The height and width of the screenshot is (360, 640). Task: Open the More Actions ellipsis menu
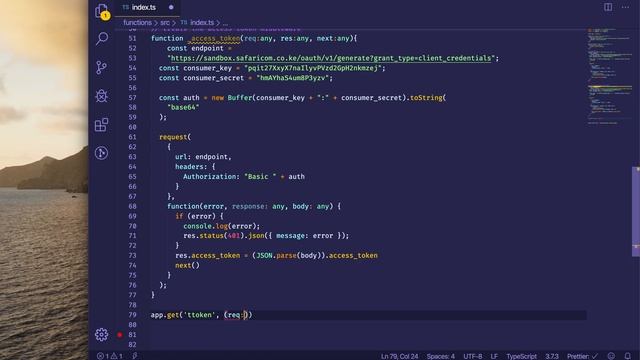pos(625,7)
